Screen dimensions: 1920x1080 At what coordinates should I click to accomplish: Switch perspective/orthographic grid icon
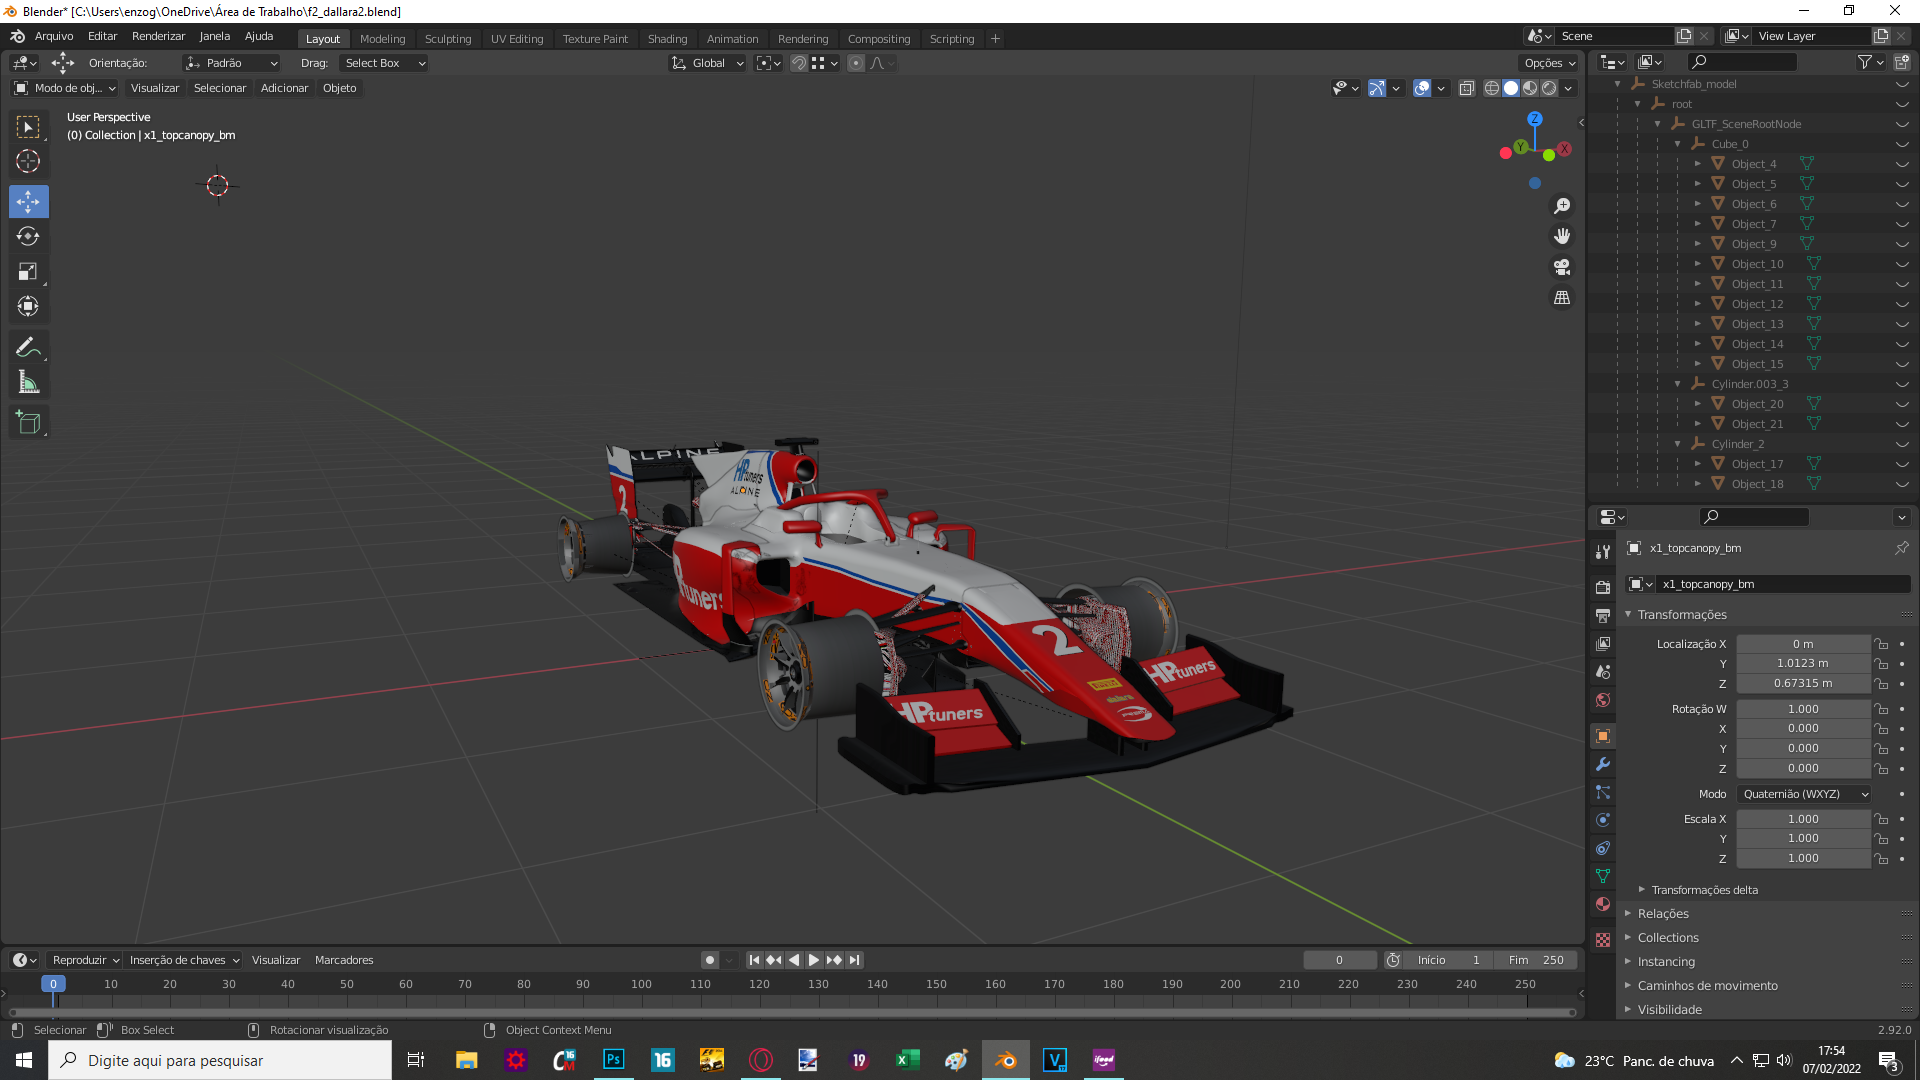coord(1562,298)
